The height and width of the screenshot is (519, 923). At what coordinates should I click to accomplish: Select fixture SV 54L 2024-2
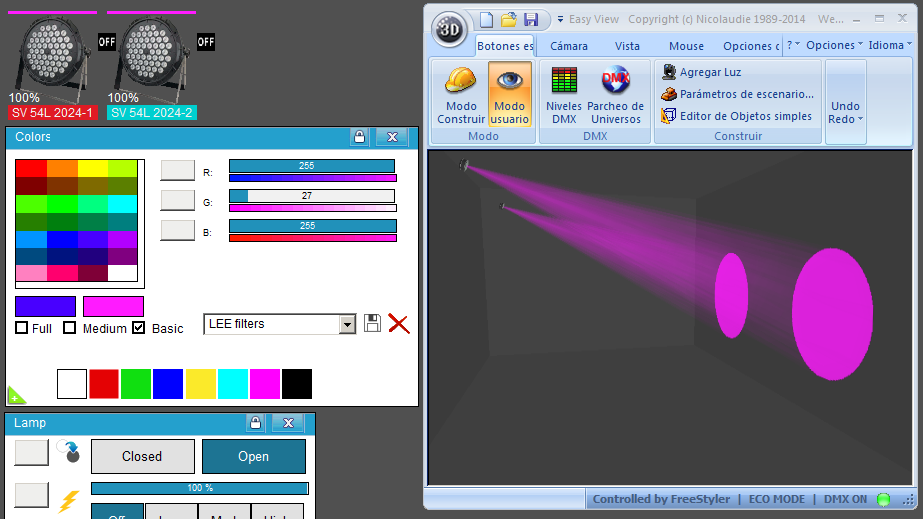pyautogui.click(x=152, y=112)
